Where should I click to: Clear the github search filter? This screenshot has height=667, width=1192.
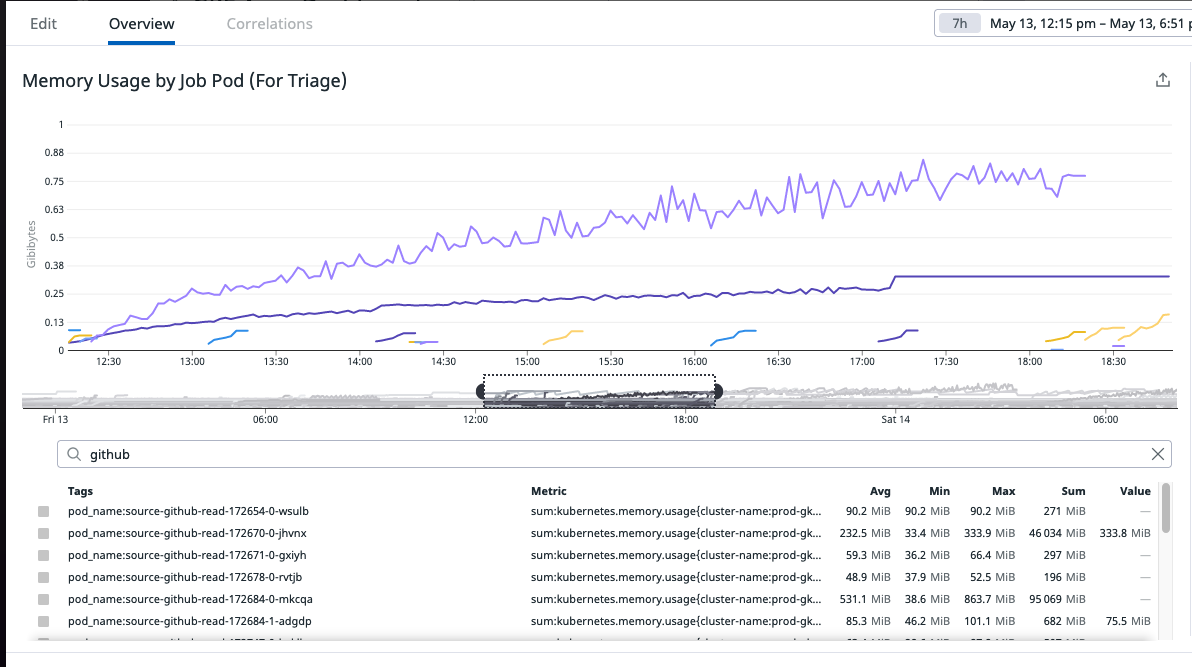tap(1157, 454)
